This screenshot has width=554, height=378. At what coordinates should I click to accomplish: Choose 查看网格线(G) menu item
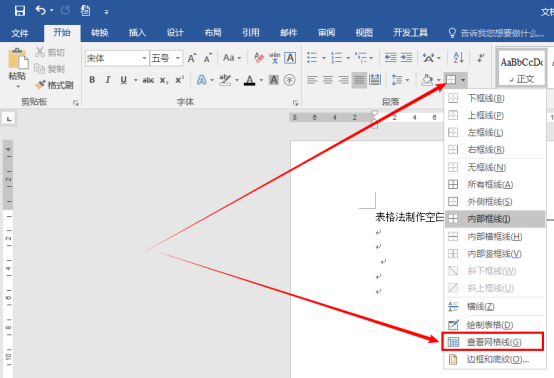(x=493, y=342)
